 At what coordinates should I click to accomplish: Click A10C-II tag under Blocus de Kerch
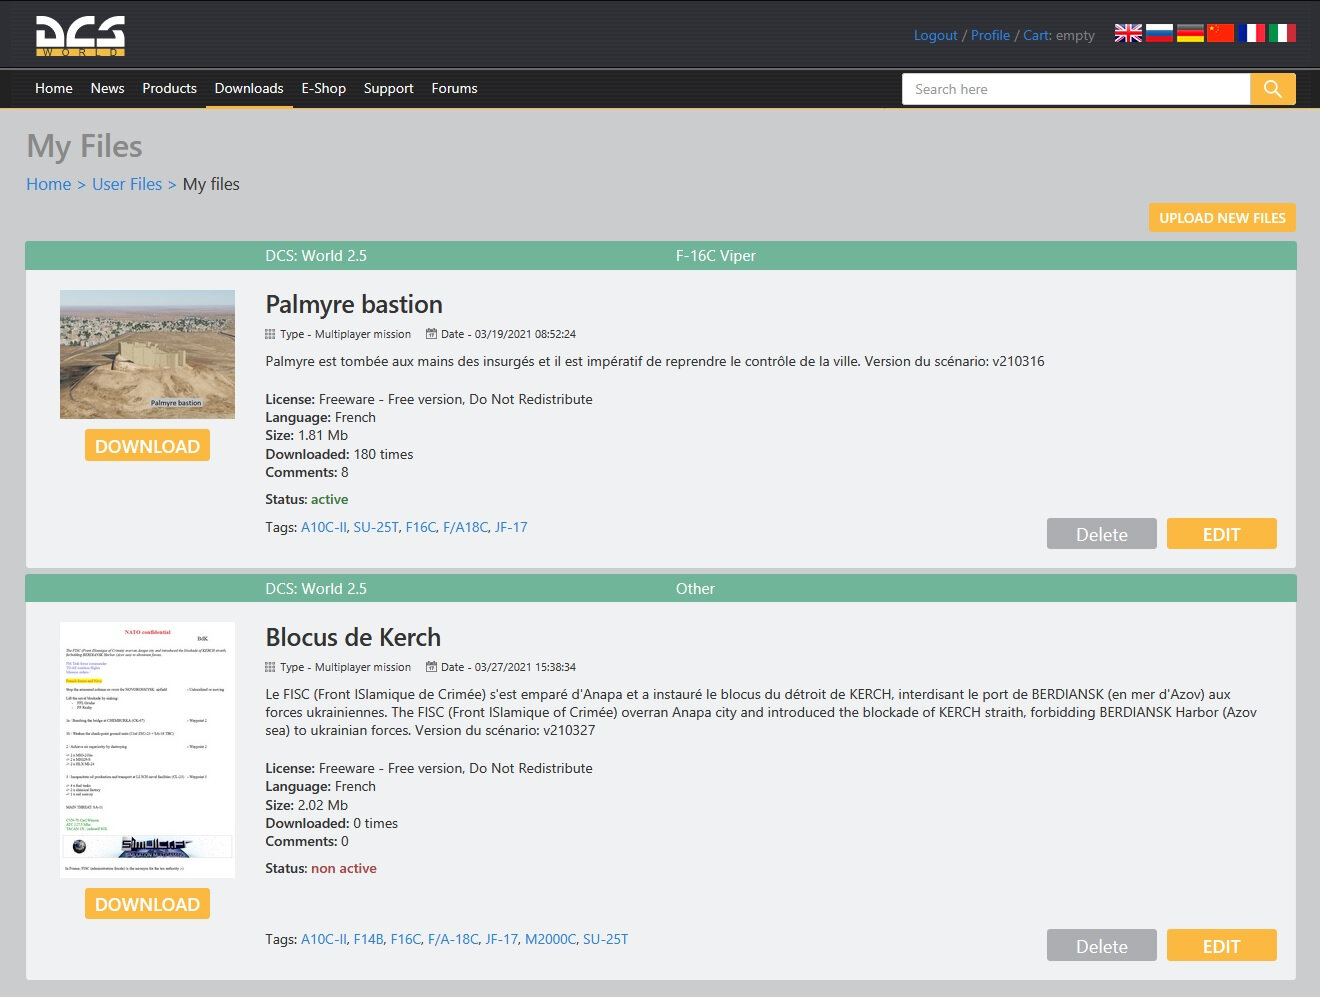(x=324, y=939)
